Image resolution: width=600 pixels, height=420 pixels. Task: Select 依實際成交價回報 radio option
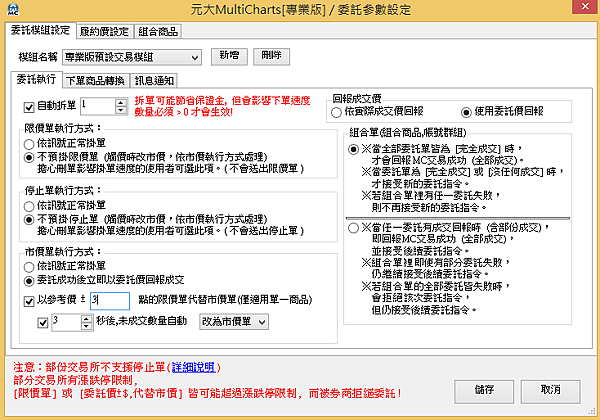[336, 112]
